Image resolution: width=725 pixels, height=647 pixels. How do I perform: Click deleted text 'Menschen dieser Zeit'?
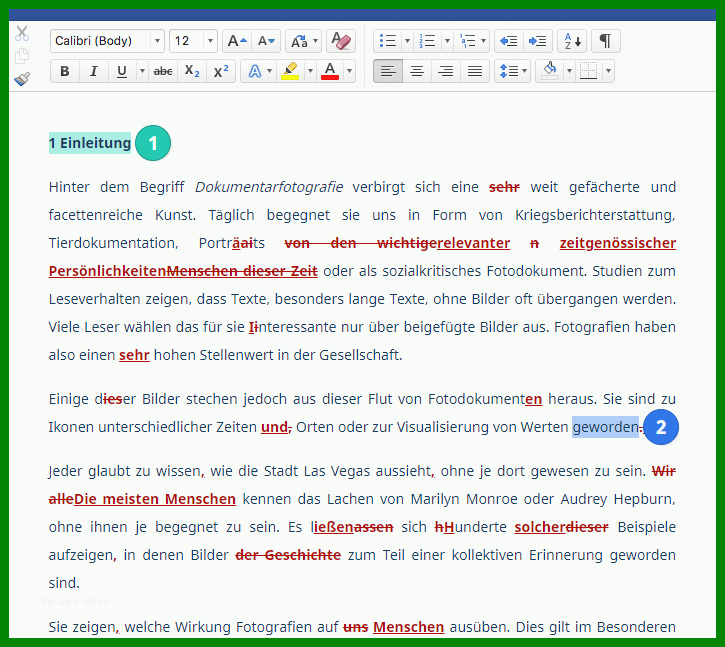pyautogui.click(x=242, y=271)
